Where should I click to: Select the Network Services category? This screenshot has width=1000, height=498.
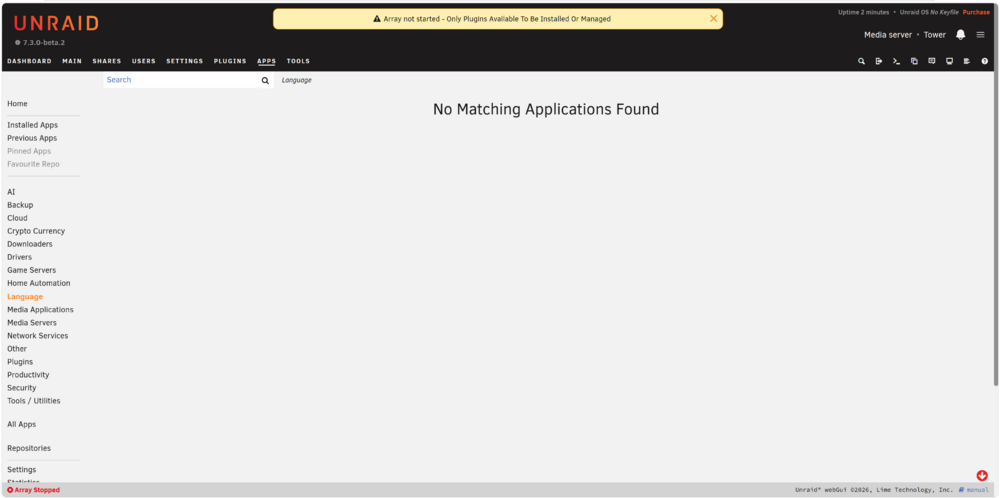tap(38, 335)
